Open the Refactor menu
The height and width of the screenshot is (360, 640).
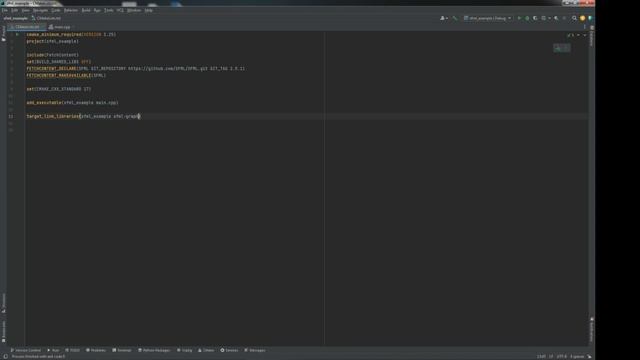tap(71, 10)
